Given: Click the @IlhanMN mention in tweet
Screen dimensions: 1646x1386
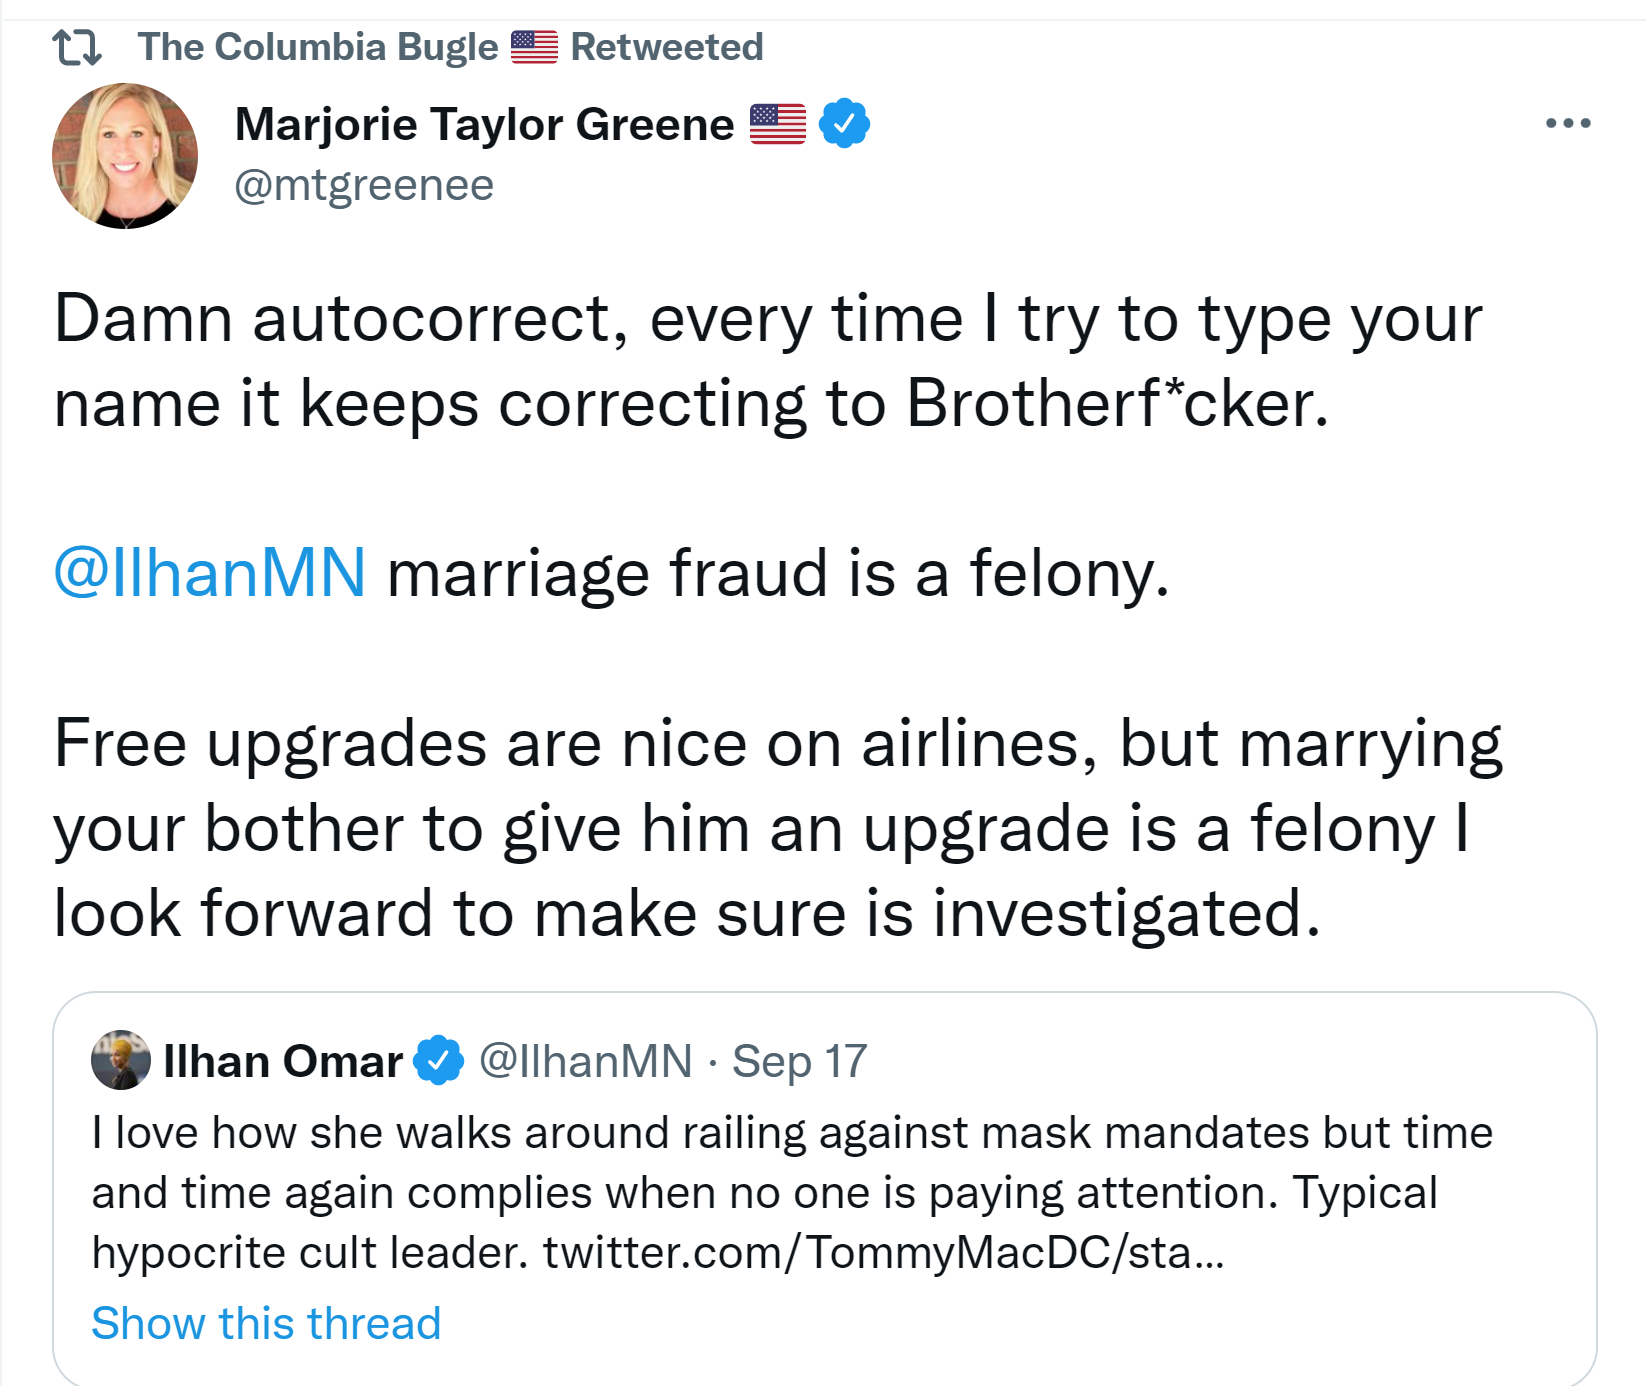Looking at the screenshot, I should tap(210, 574).
